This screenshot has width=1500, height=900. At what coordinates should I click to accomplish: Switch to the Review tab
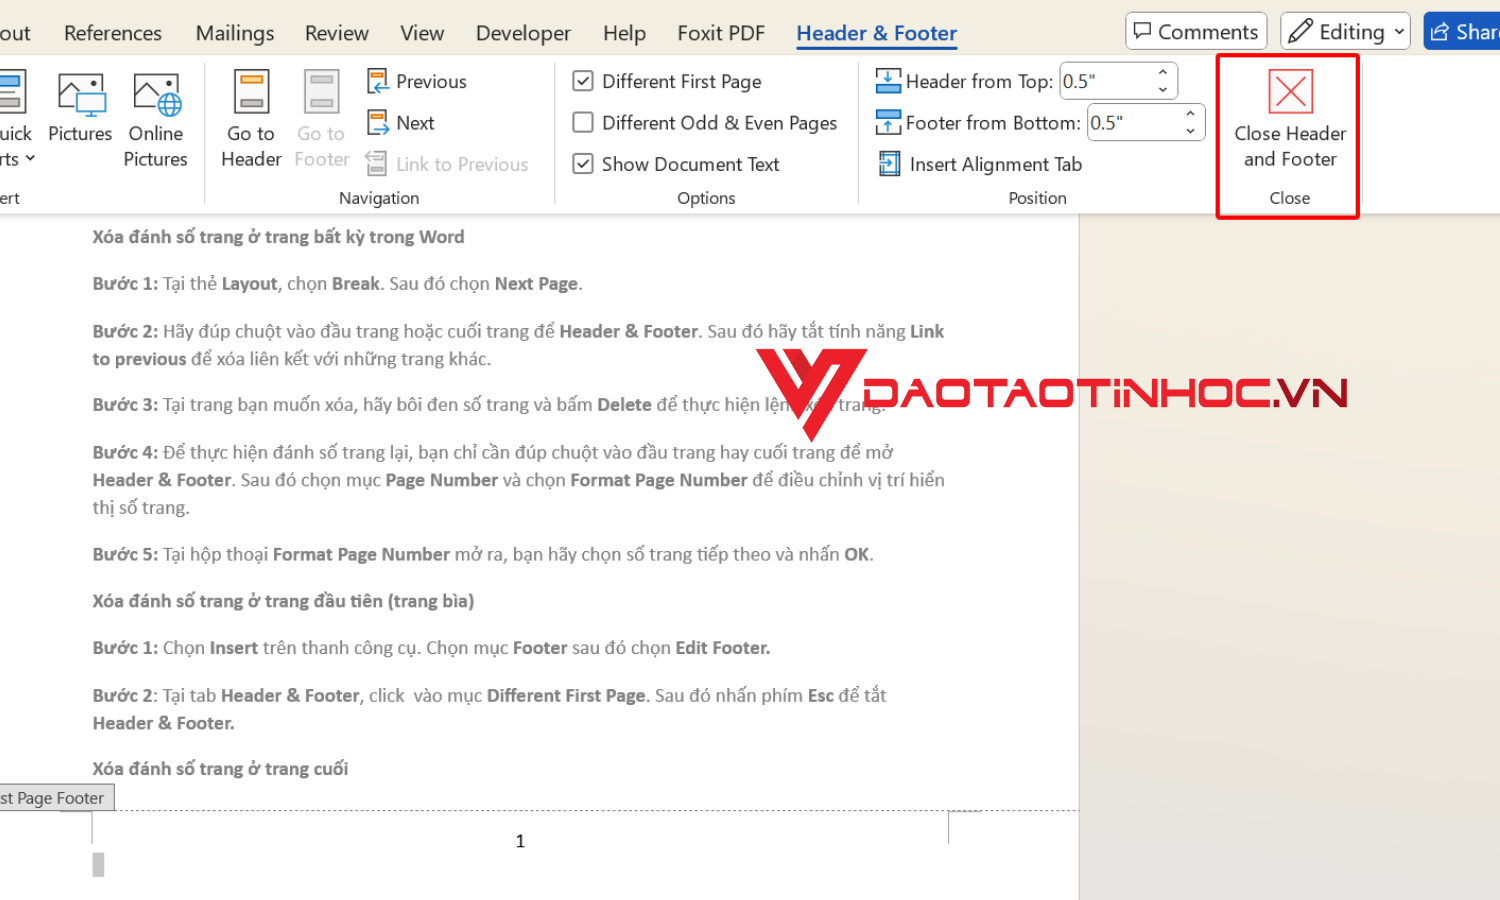336,32
